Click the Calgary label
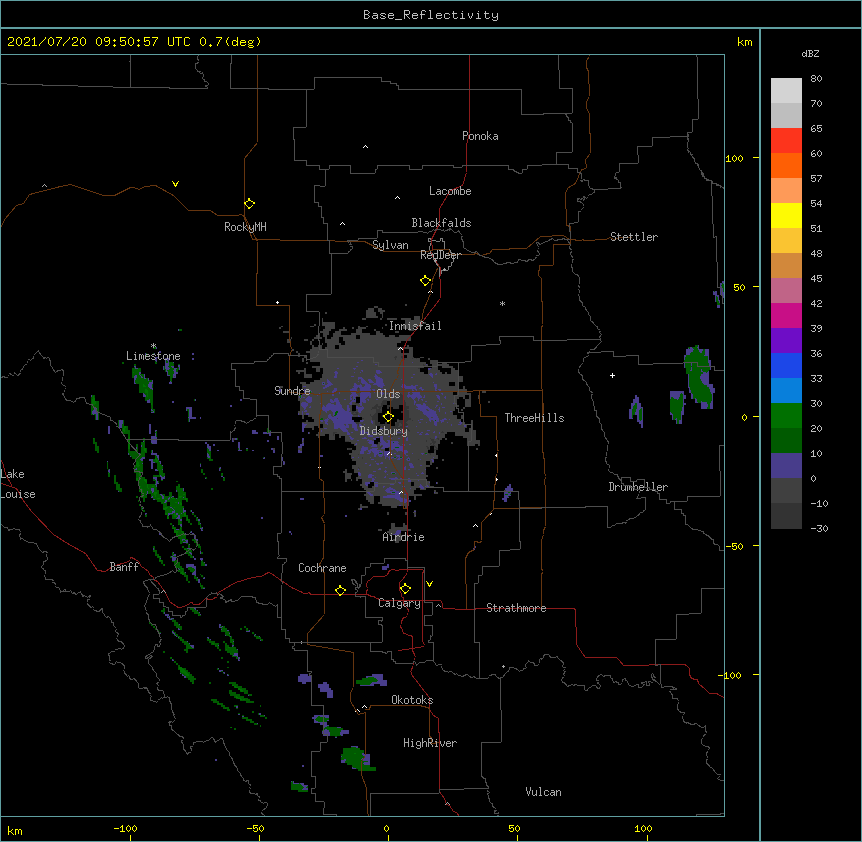Image resolution: width=862 pixels, height=842 pixels. click(x=399, y=603)
